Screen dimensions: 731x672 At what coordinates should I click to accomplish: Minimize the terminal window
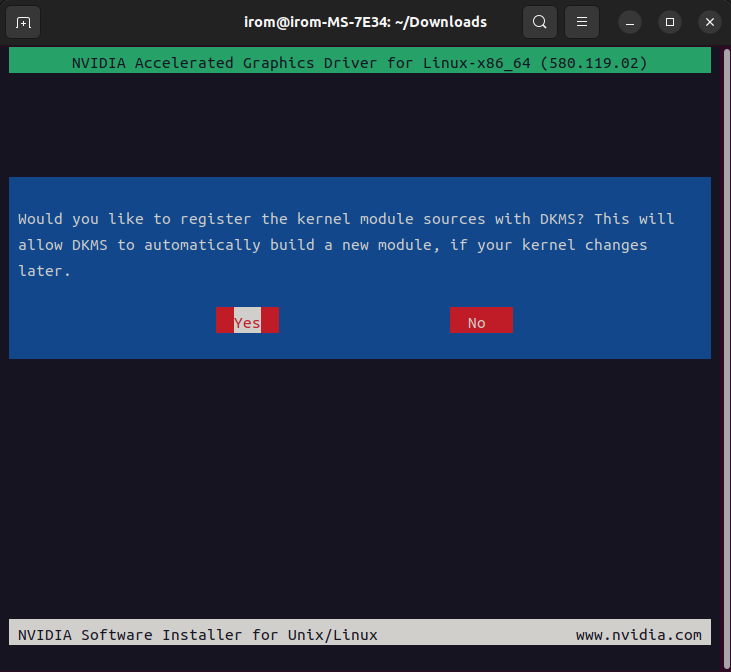point(630,22)
